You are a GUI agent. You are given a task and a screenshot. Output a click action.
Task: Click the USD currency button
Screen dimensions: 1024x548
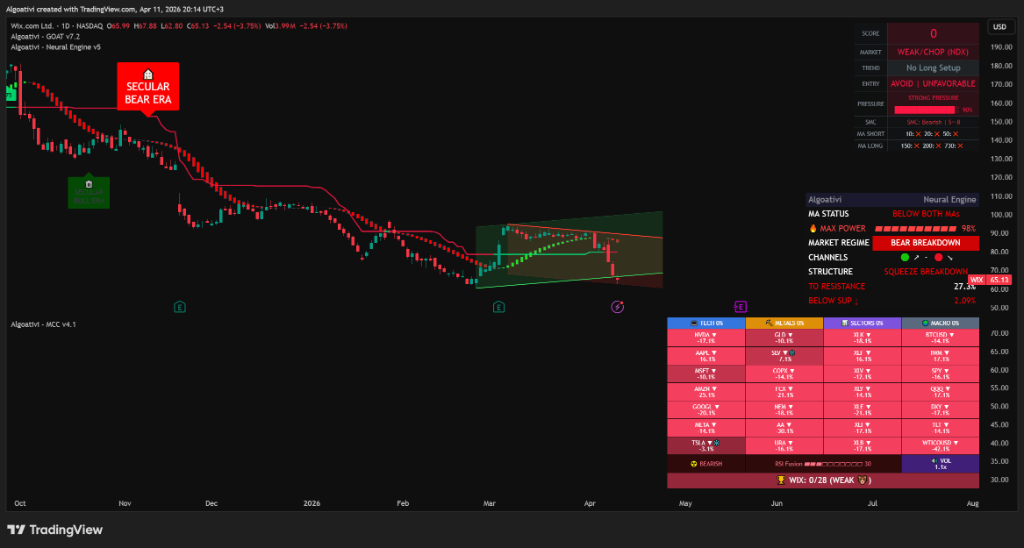click(1000, 27)
